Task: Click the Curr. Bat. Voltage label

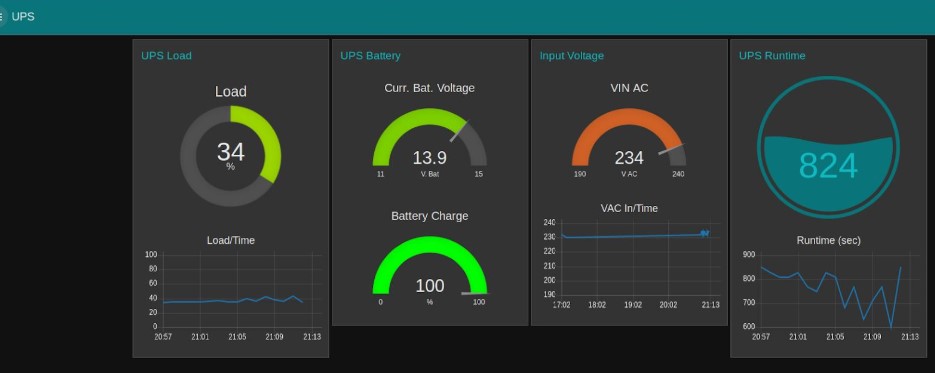Action: [429, 88]
